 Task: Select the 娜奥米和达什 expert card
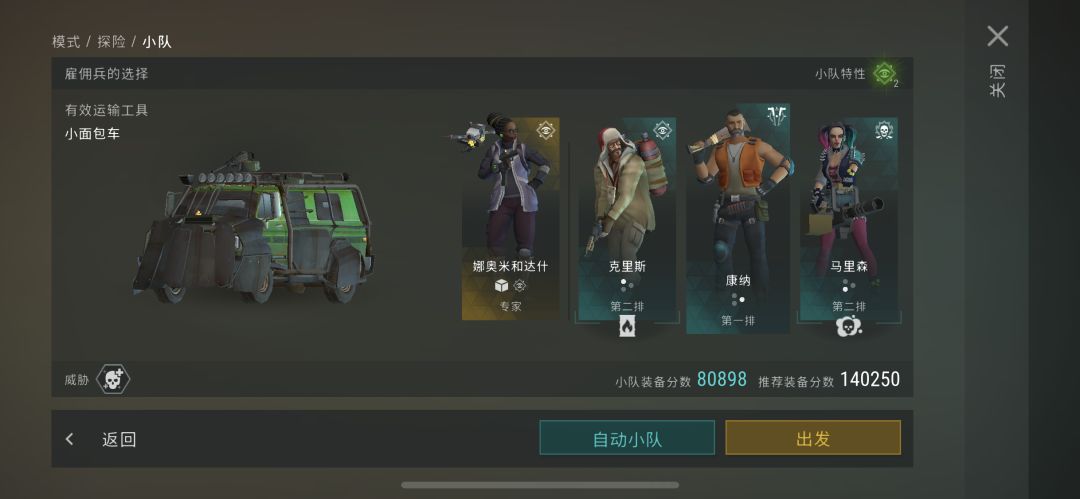tap(510, 218)
